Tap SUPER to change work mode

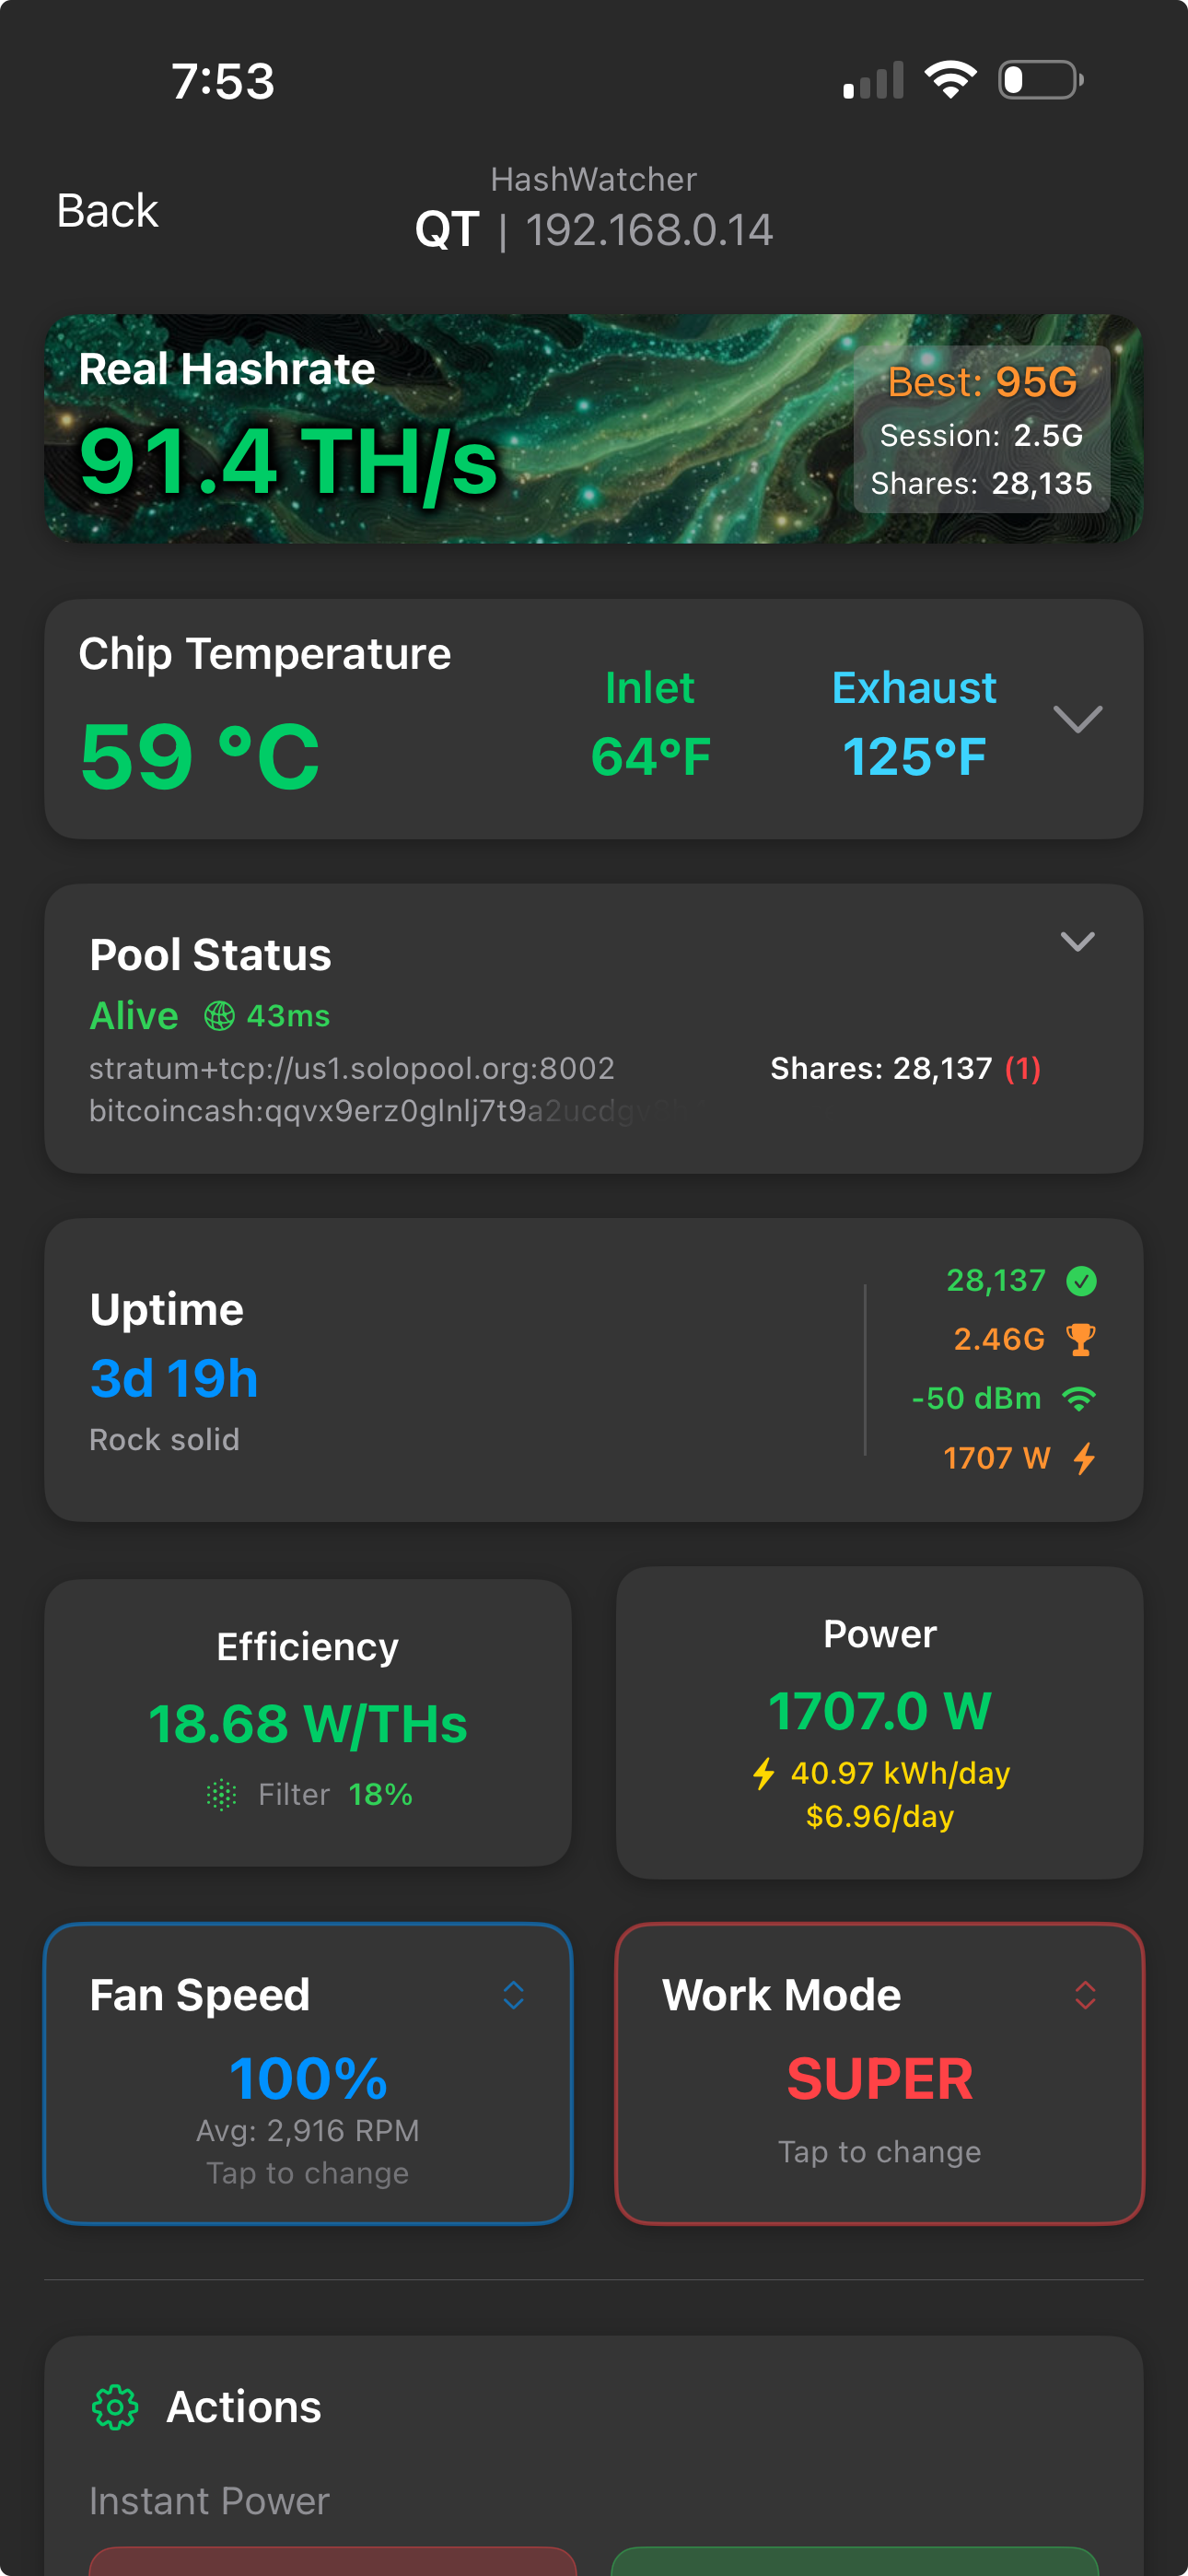[x=879, y=2079]
